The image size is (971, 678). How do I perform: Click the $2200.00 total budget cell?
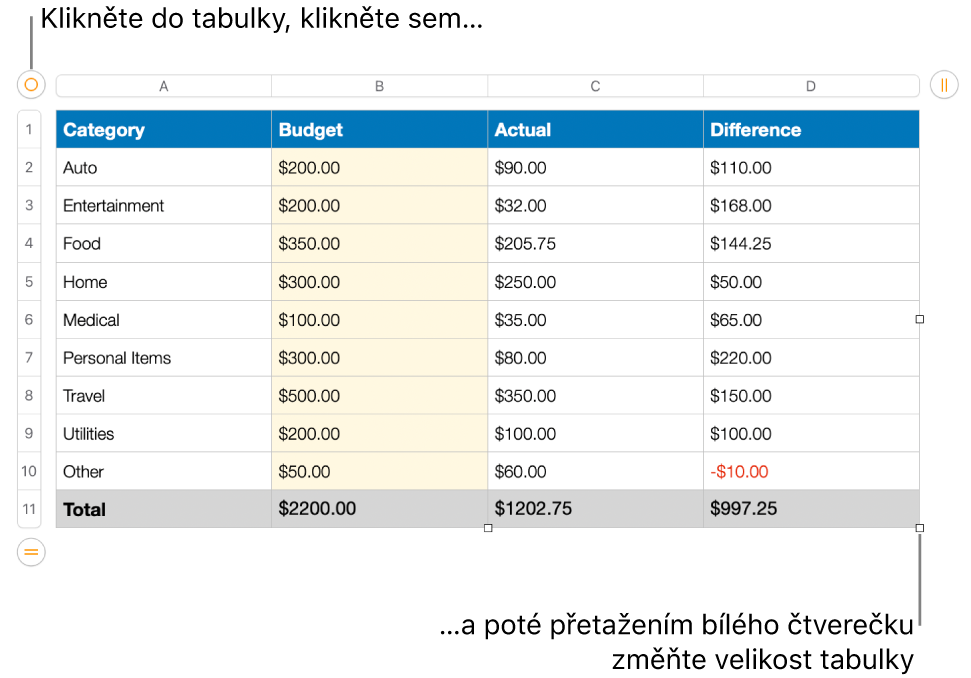click(379, 509)
